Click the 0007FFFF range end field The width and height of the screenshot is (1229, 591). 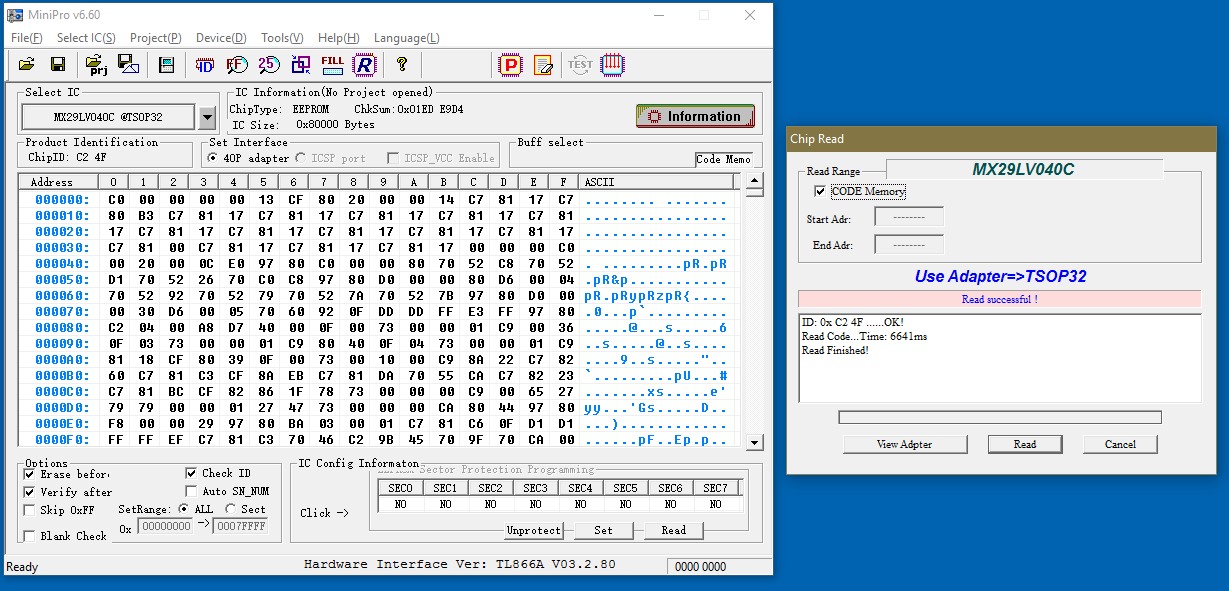click(x=241, y=527)
